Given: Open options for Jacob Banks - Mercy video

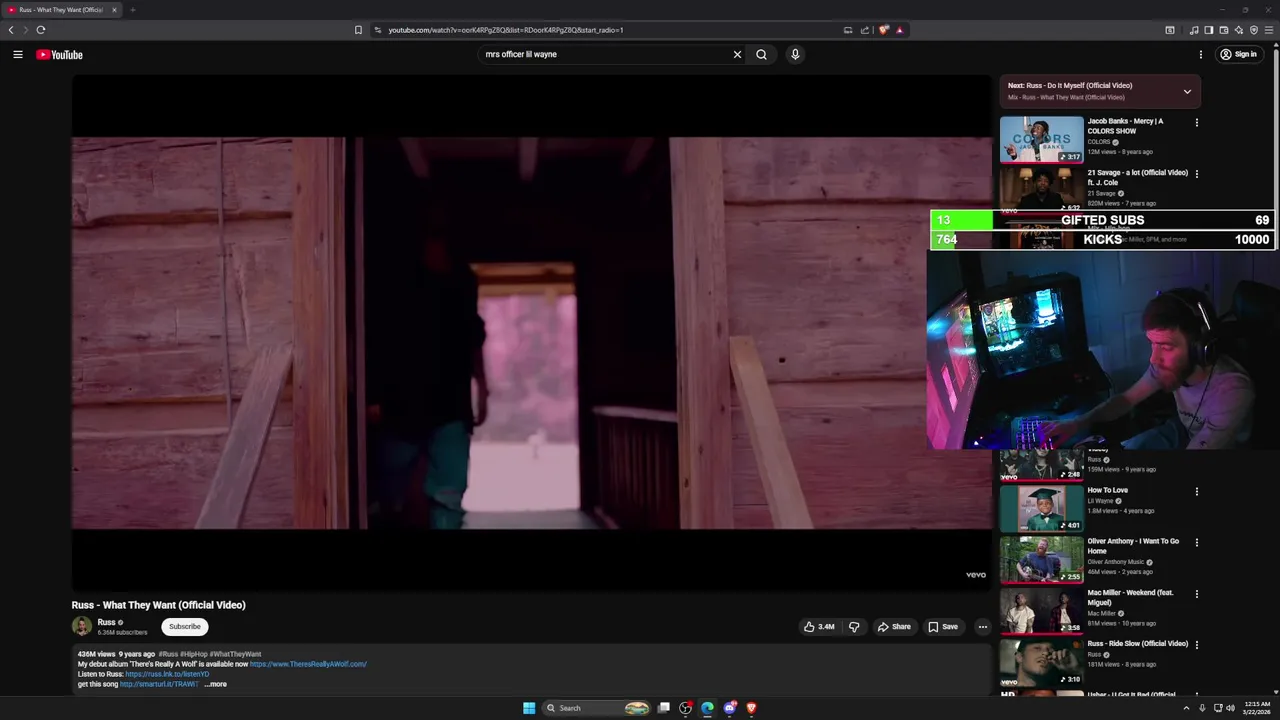Looking at the screenshot, I should pyautogui.click(x=1197, y=122).
